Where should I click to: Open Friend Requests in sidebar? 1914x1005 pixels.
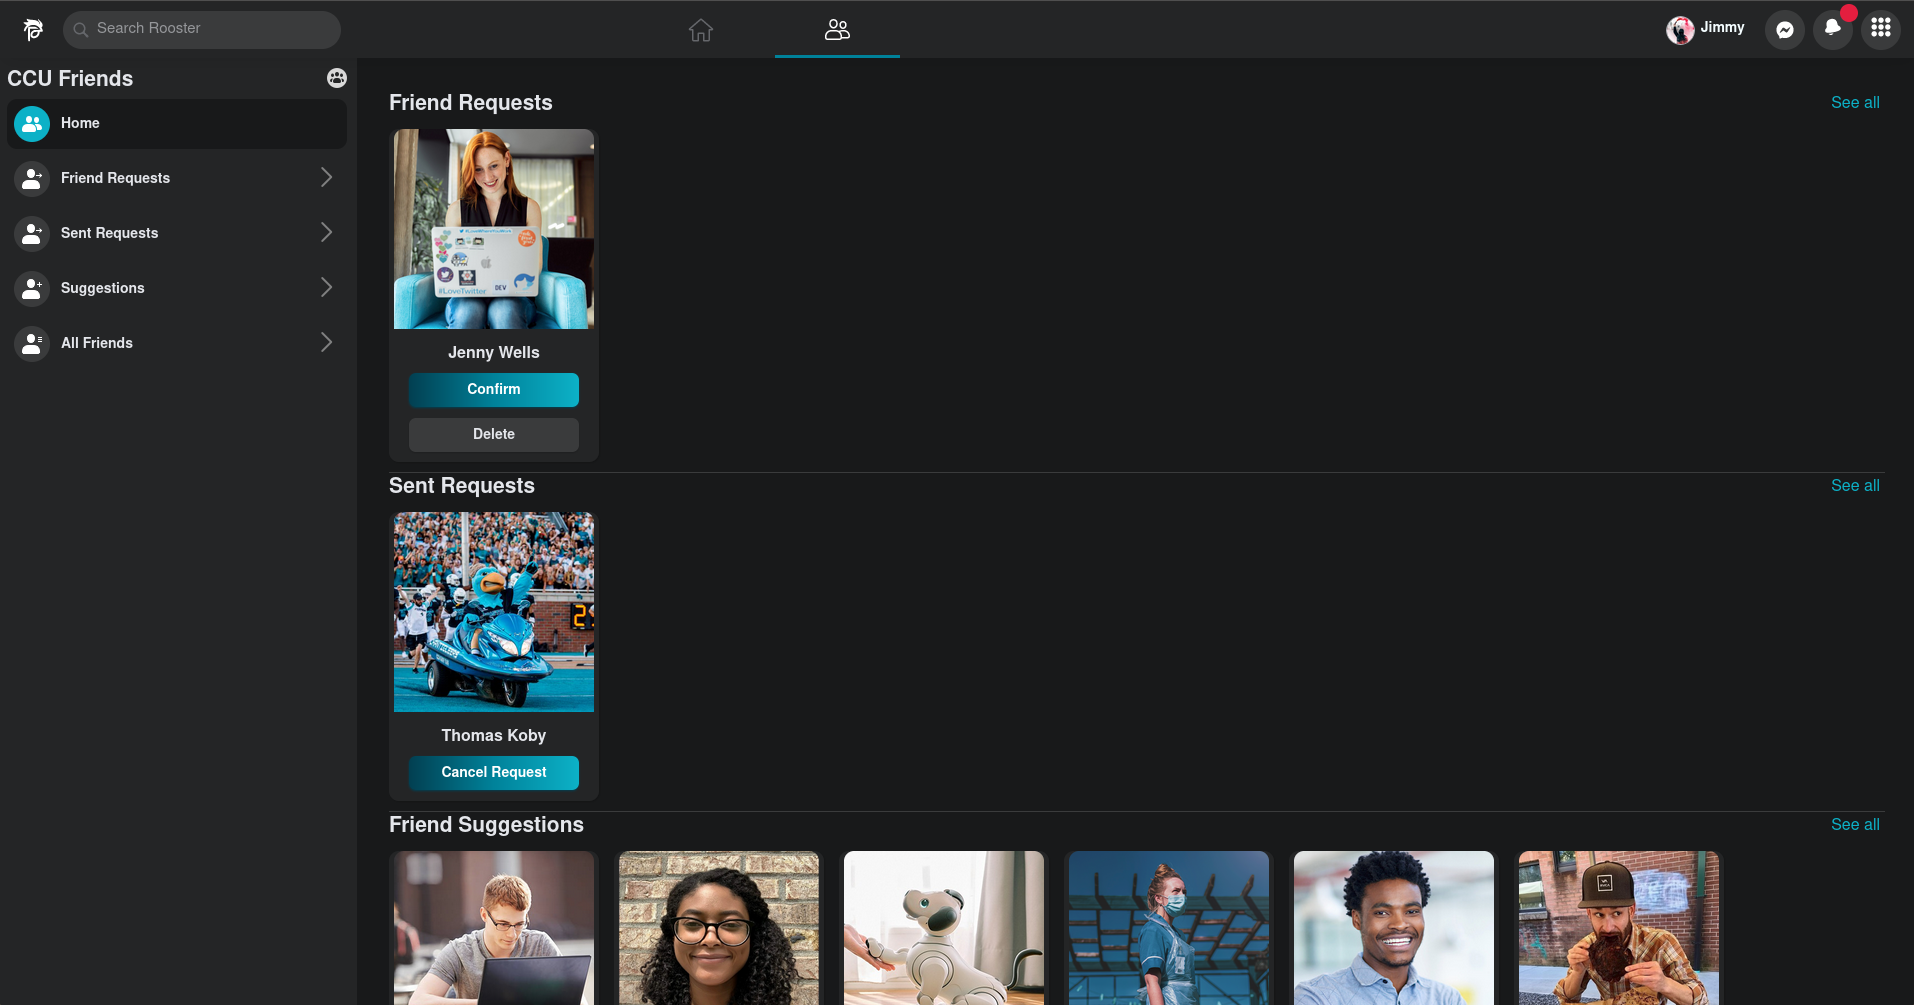coord(177,178)
